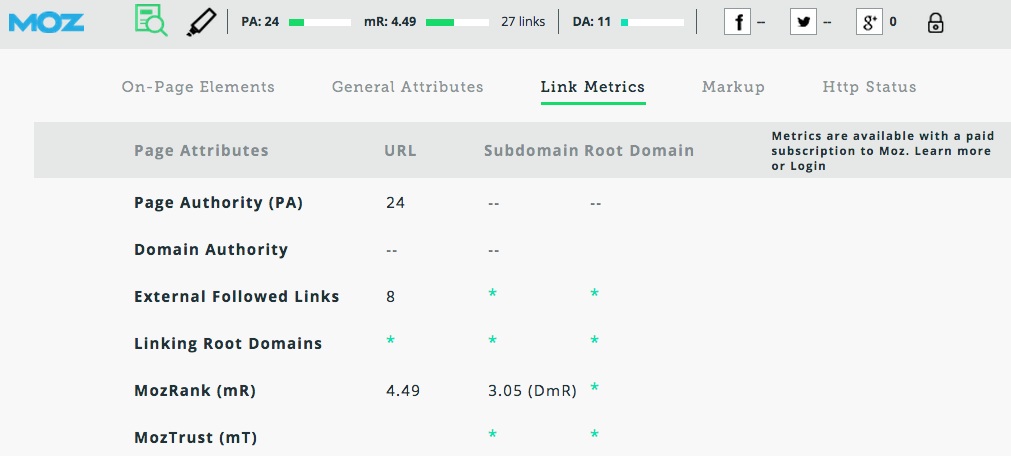Select the Link Metrics tab
The width and height of the screenshot is (1011, 456).
(593, 87)
